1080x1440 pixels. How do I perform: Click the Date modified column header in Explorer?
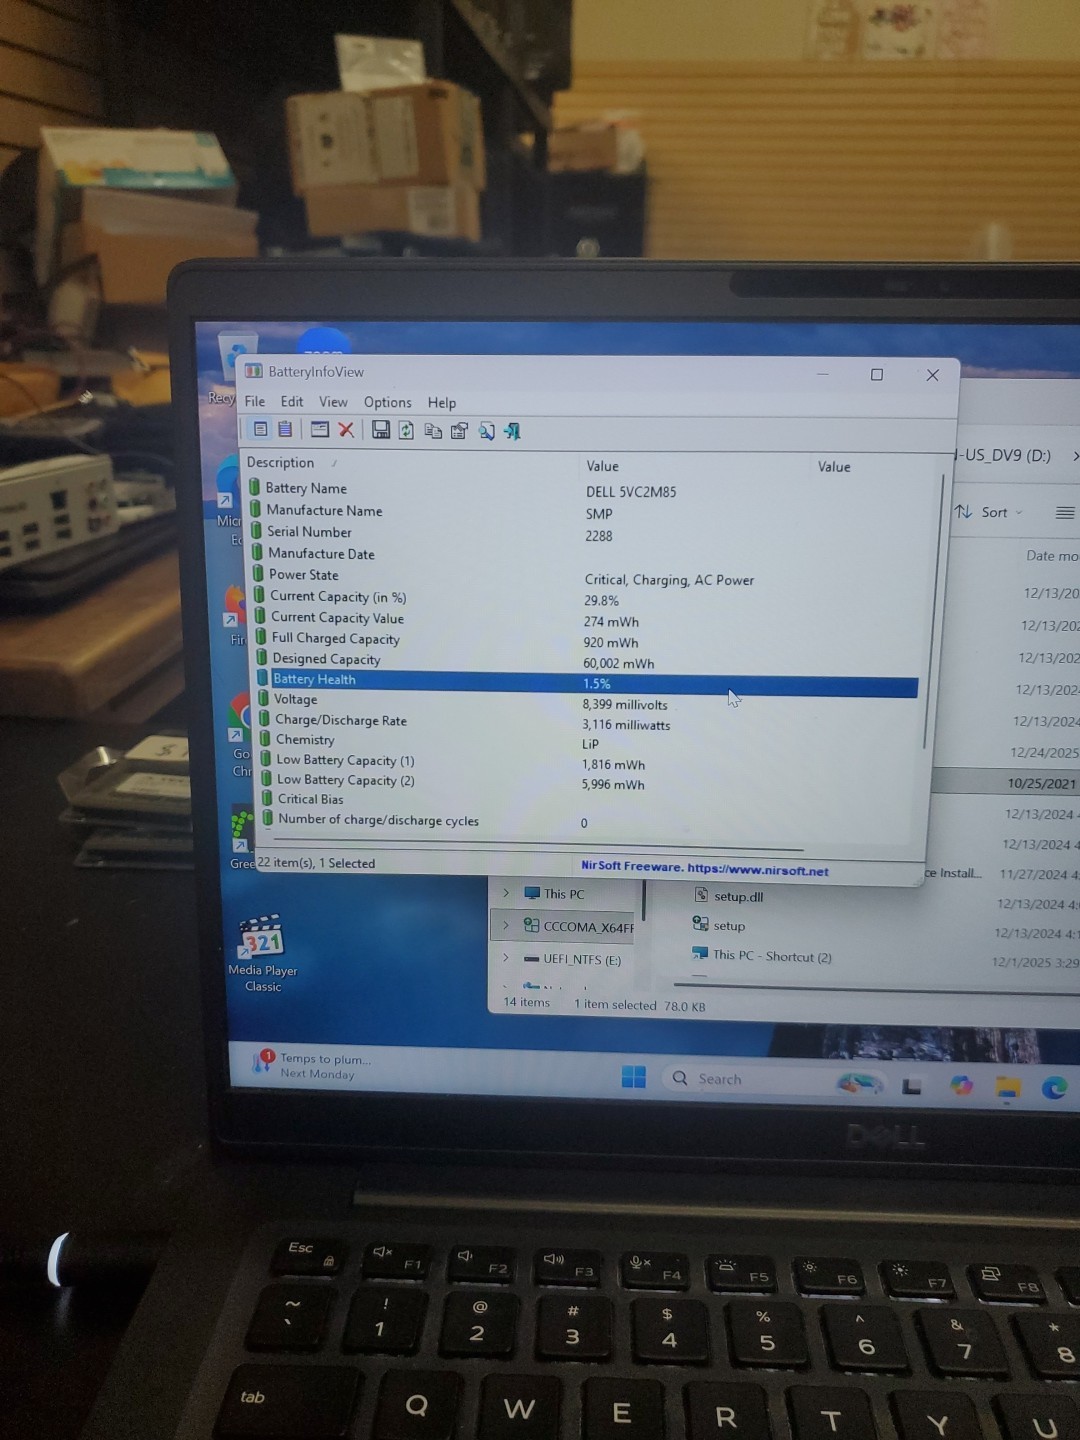click(x=1052, y=556)
